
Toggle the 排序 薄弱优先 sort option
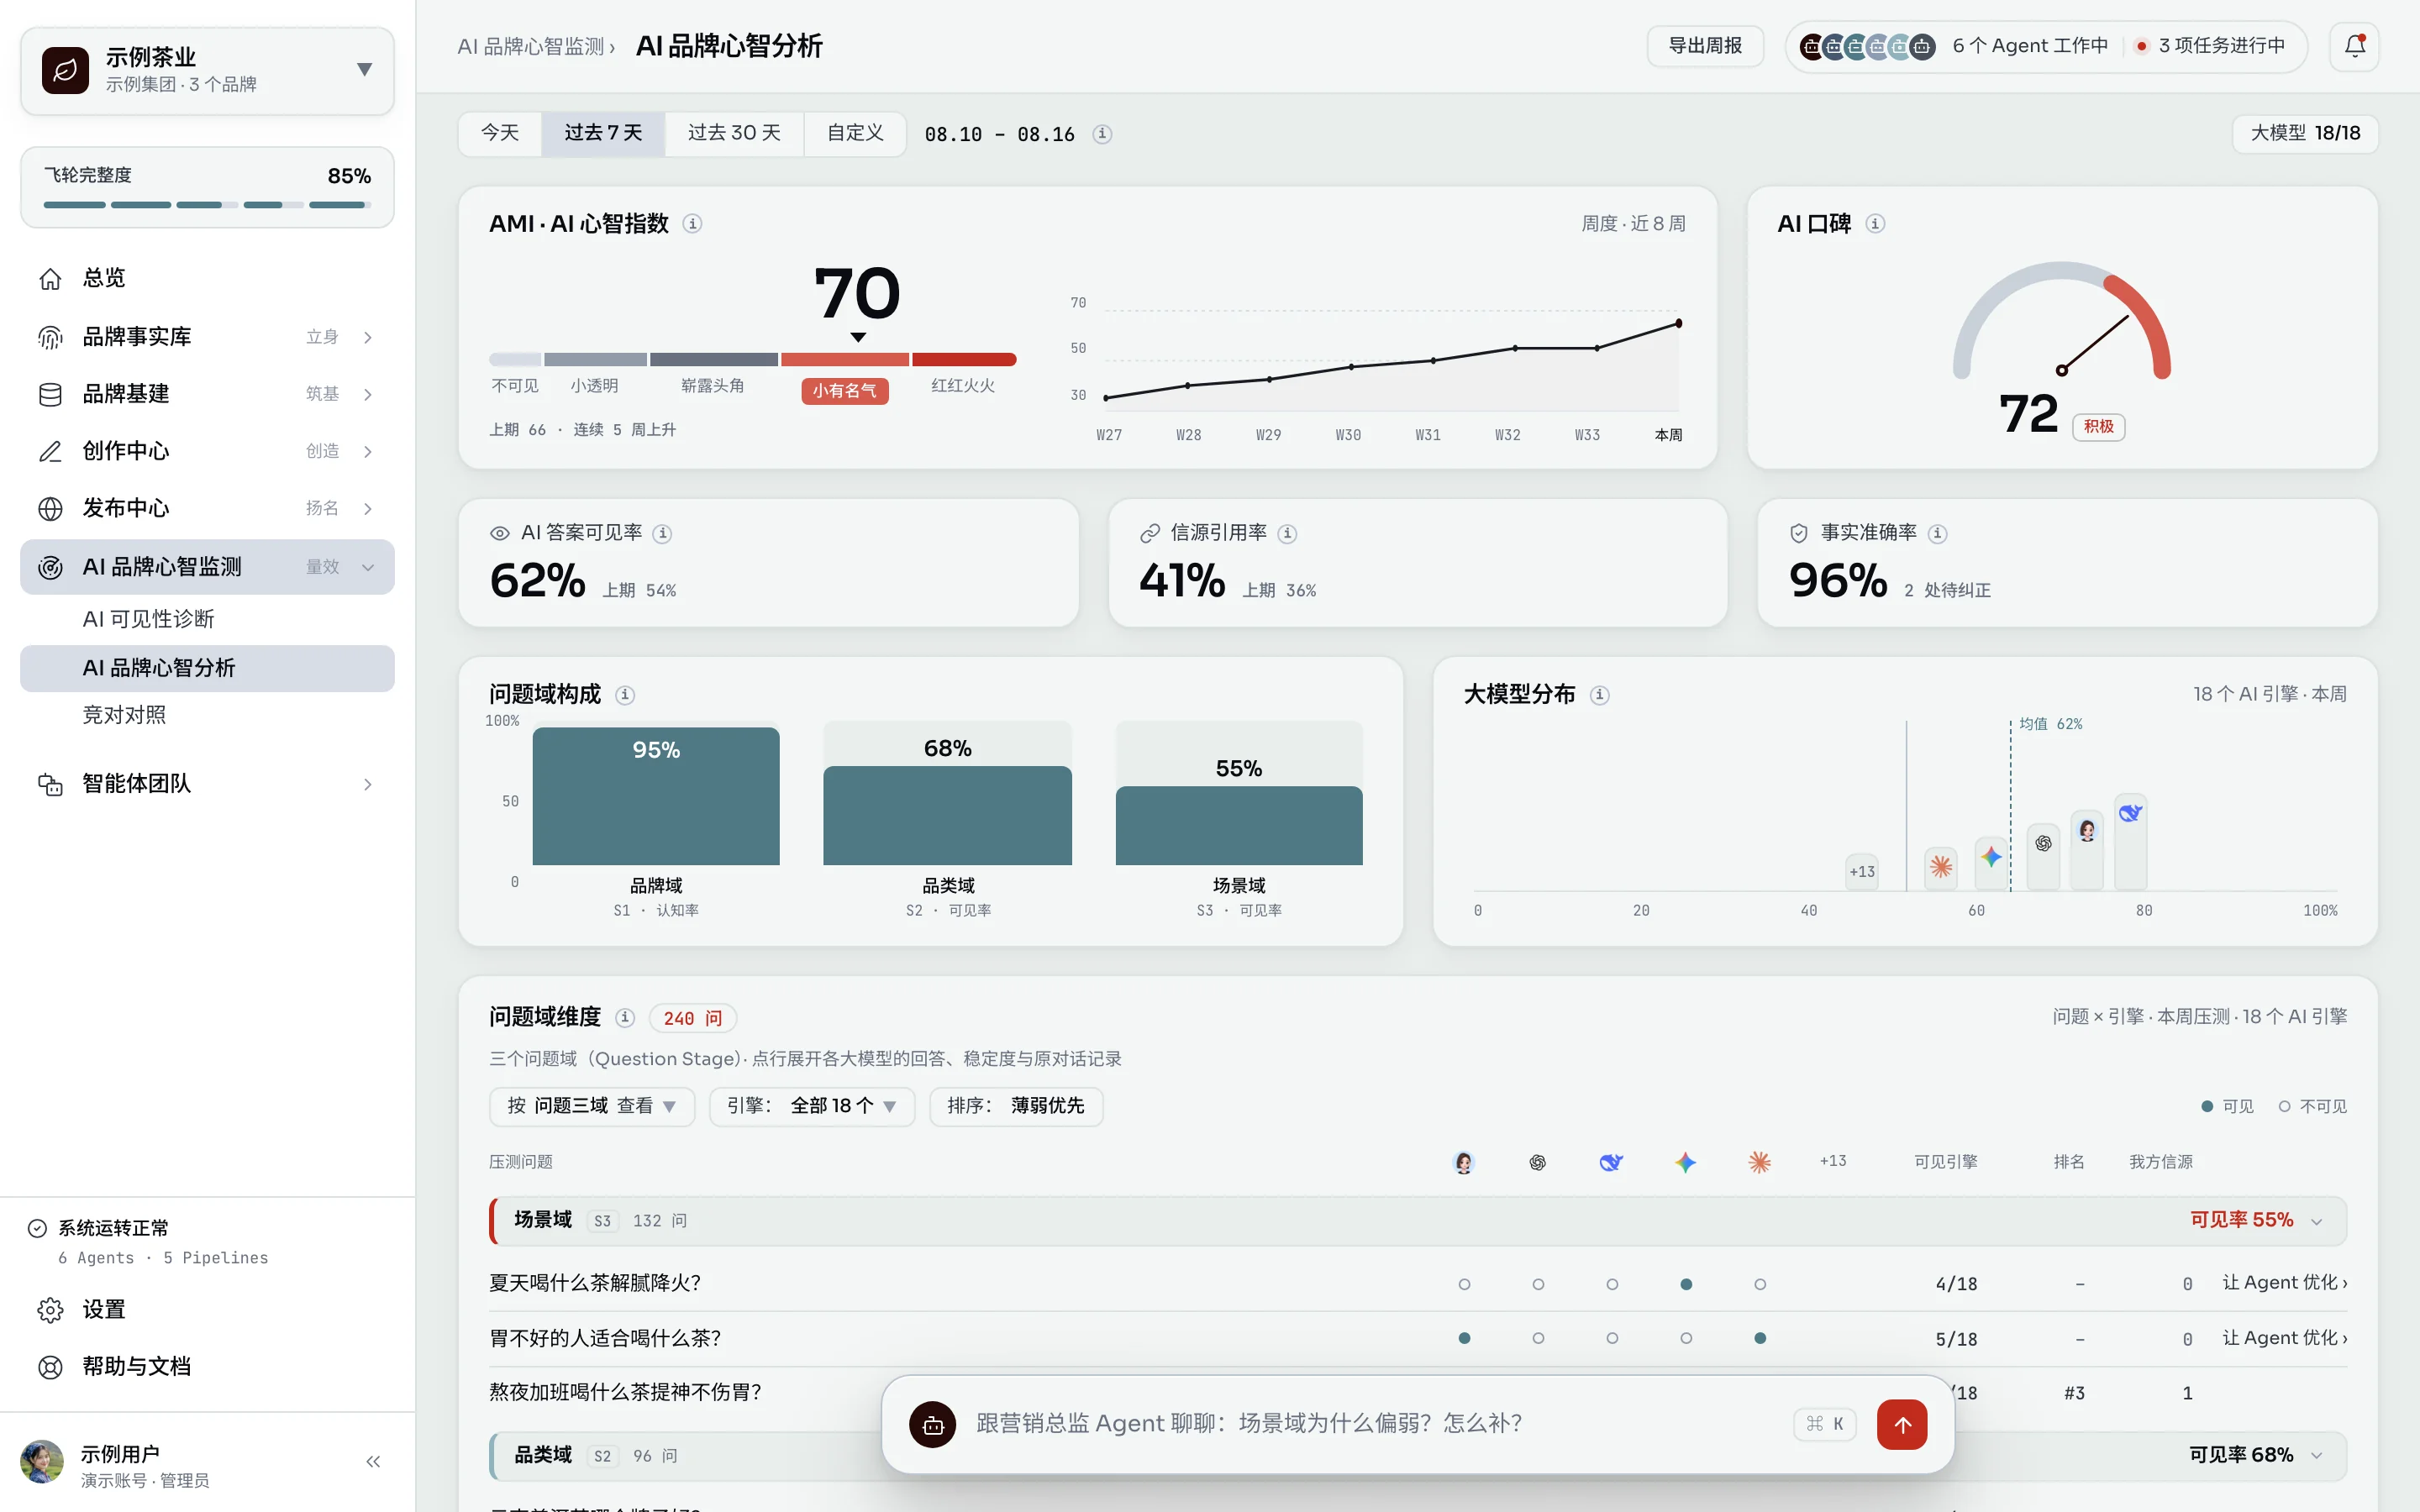tap(1016, 1106)
